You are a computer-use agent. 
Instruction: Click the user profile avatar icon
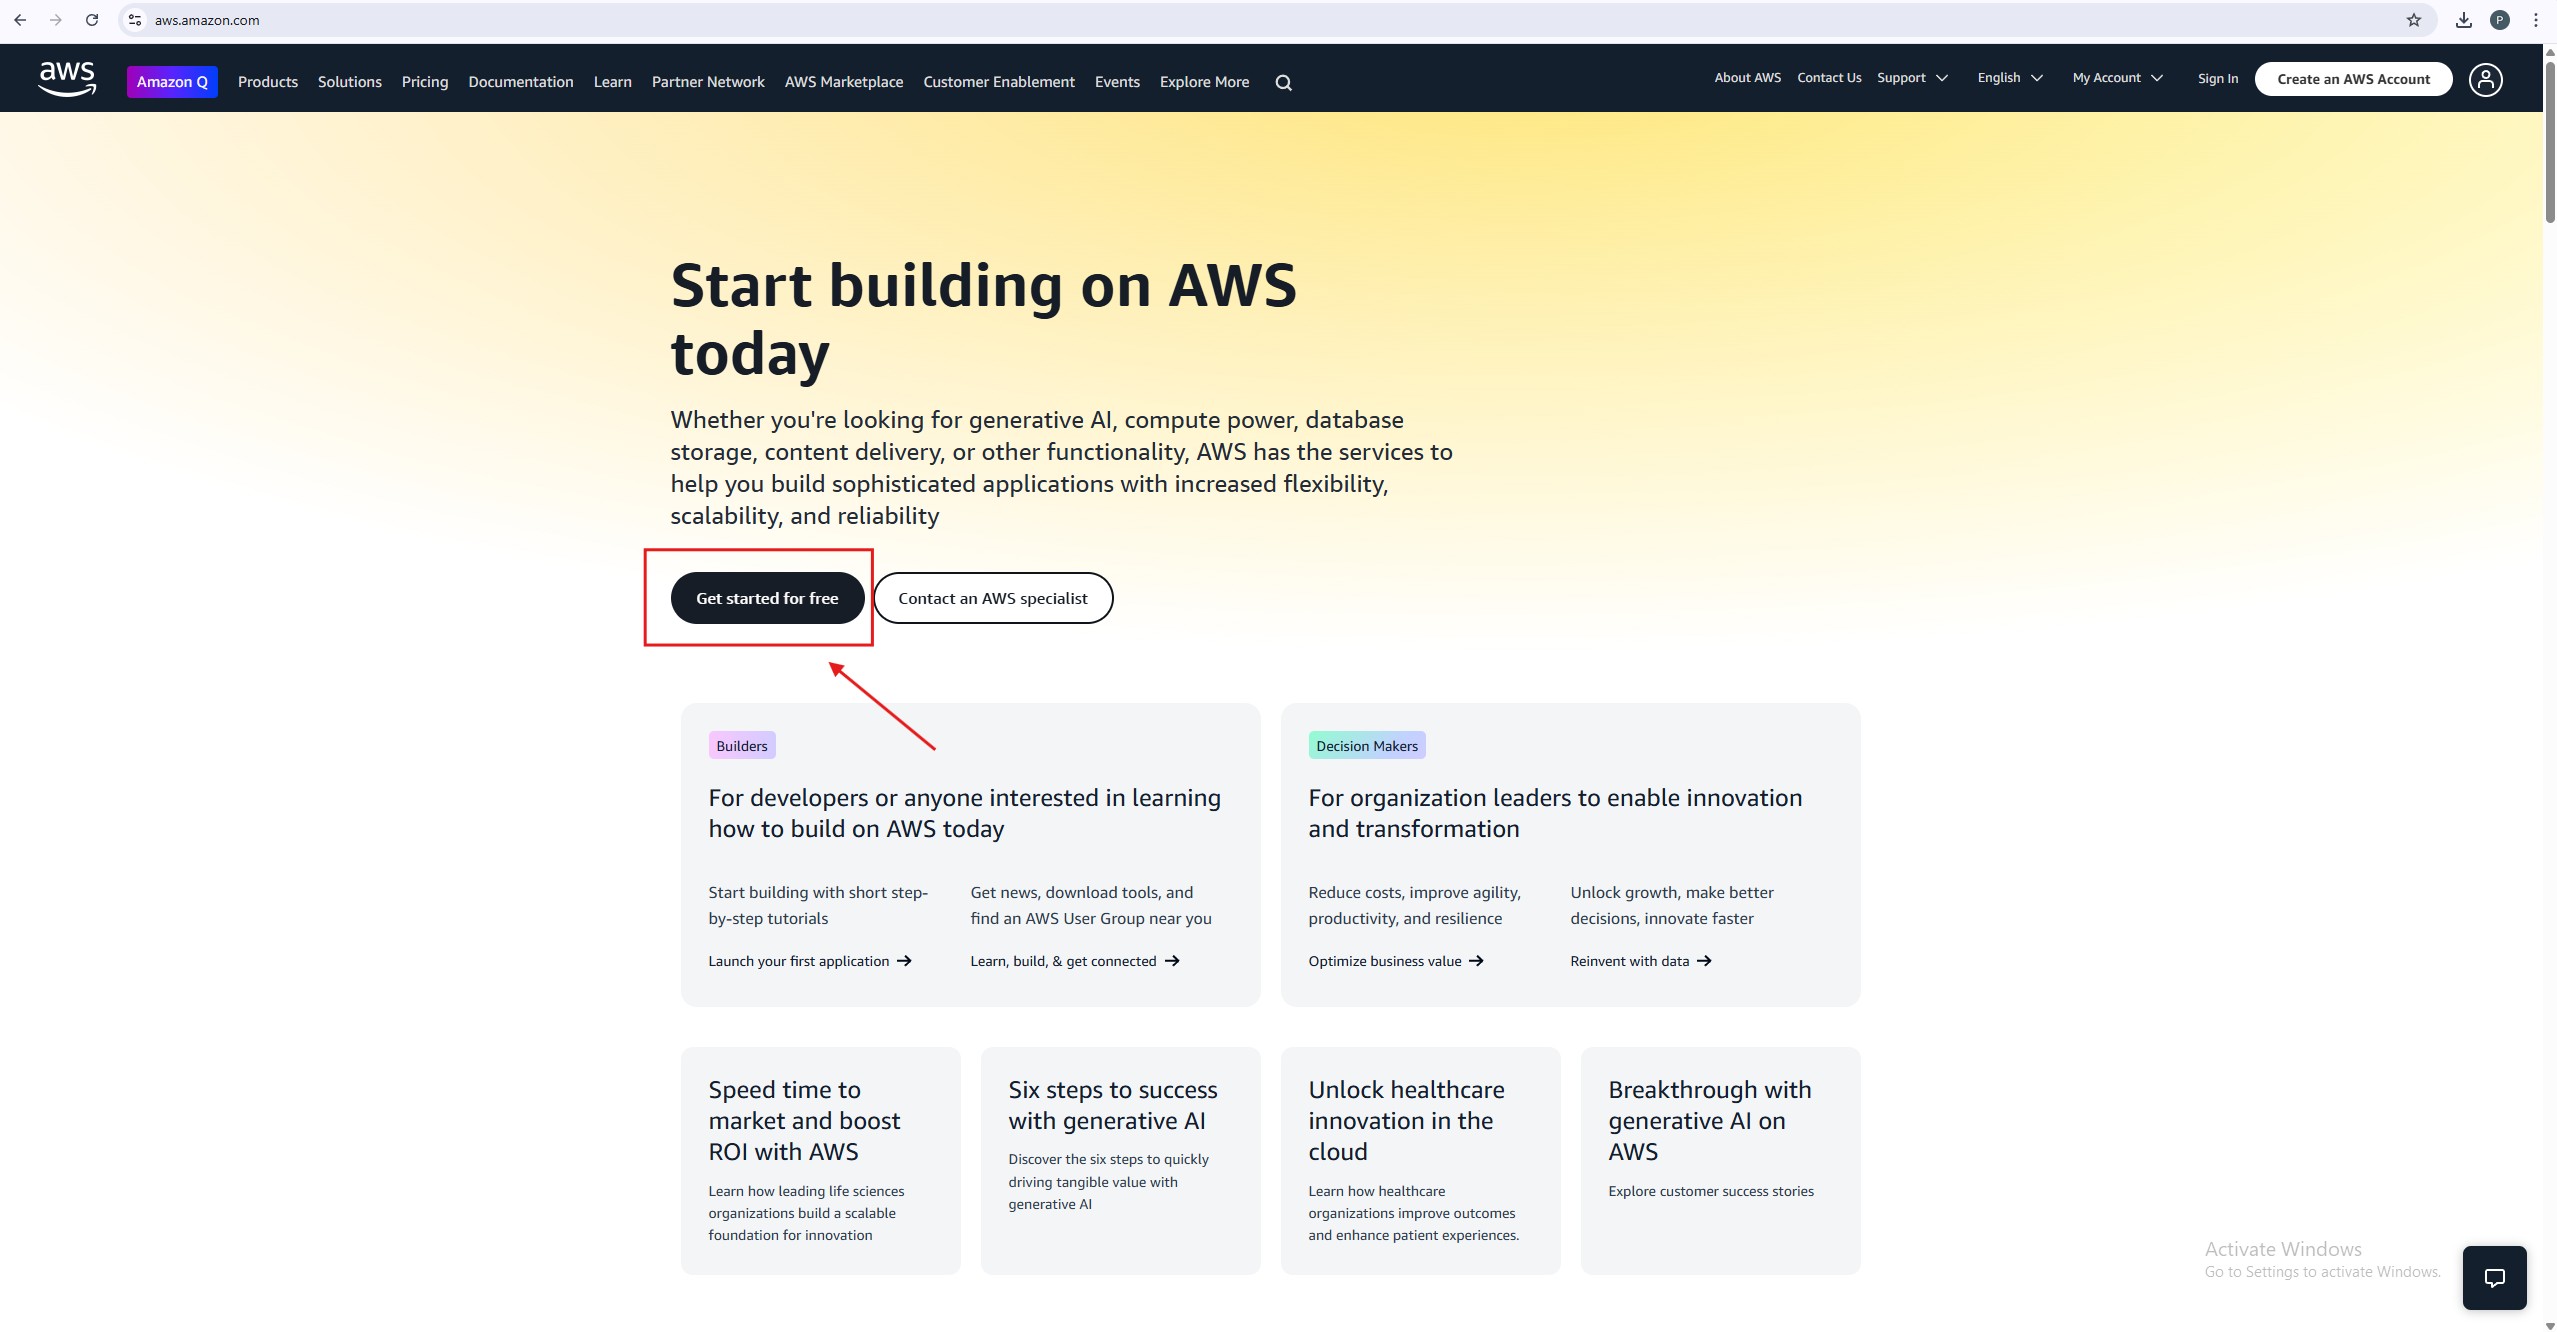(2485, 79)
